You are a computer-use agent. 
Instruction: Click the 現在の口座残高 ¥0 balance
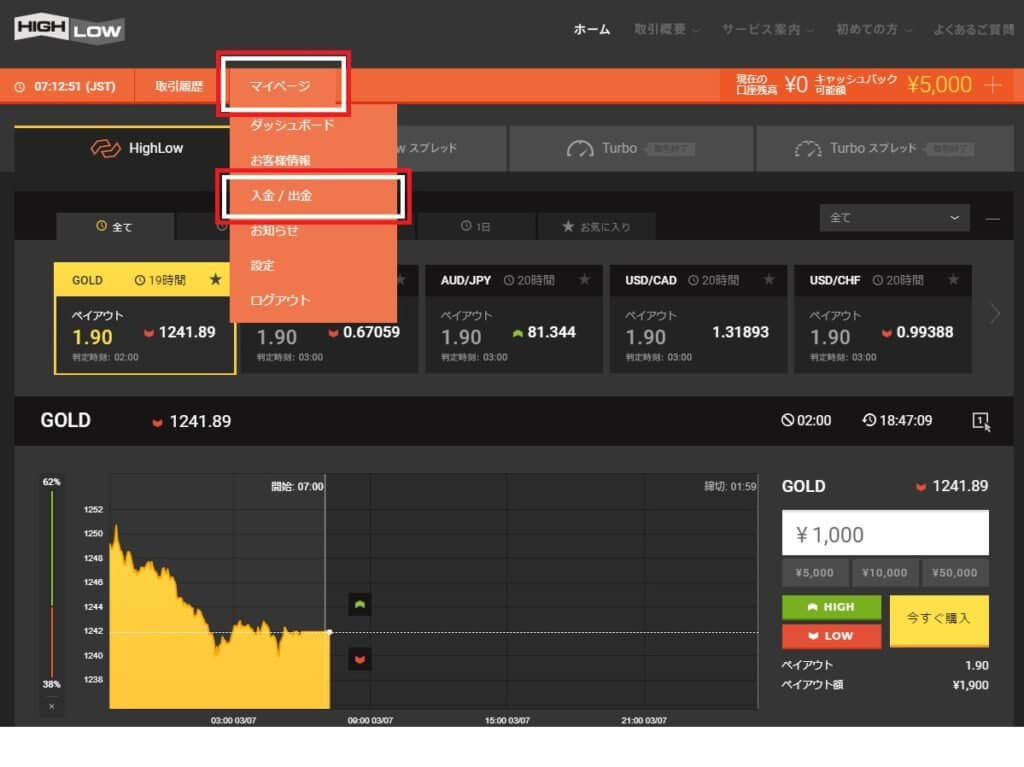pyautogui.click(x=772, y=85)
